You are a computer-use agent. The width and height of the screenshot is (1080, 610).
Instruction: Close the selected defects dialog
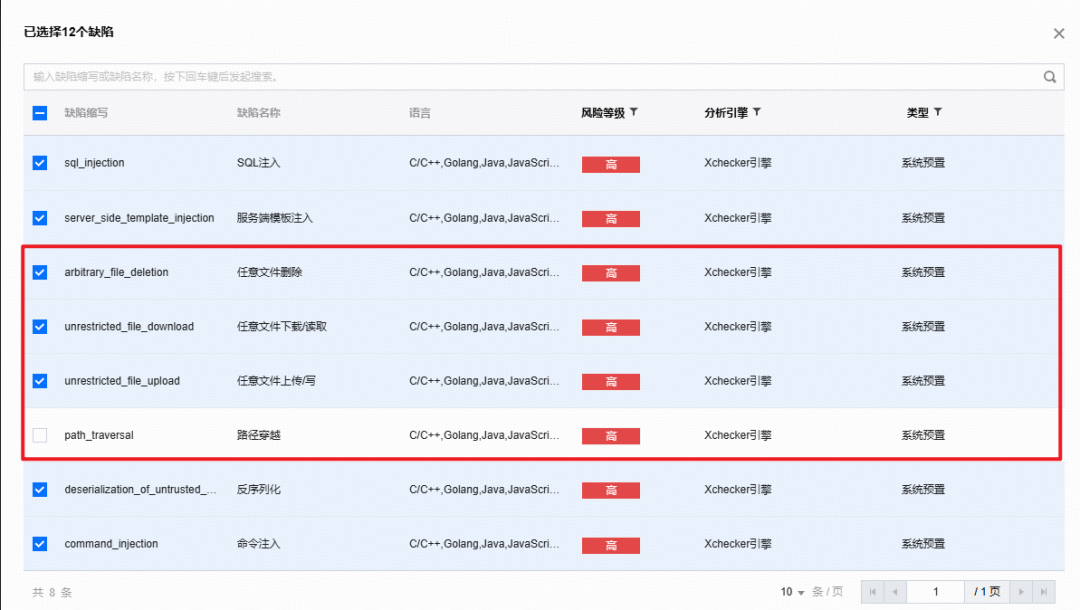coord(1059,34)
